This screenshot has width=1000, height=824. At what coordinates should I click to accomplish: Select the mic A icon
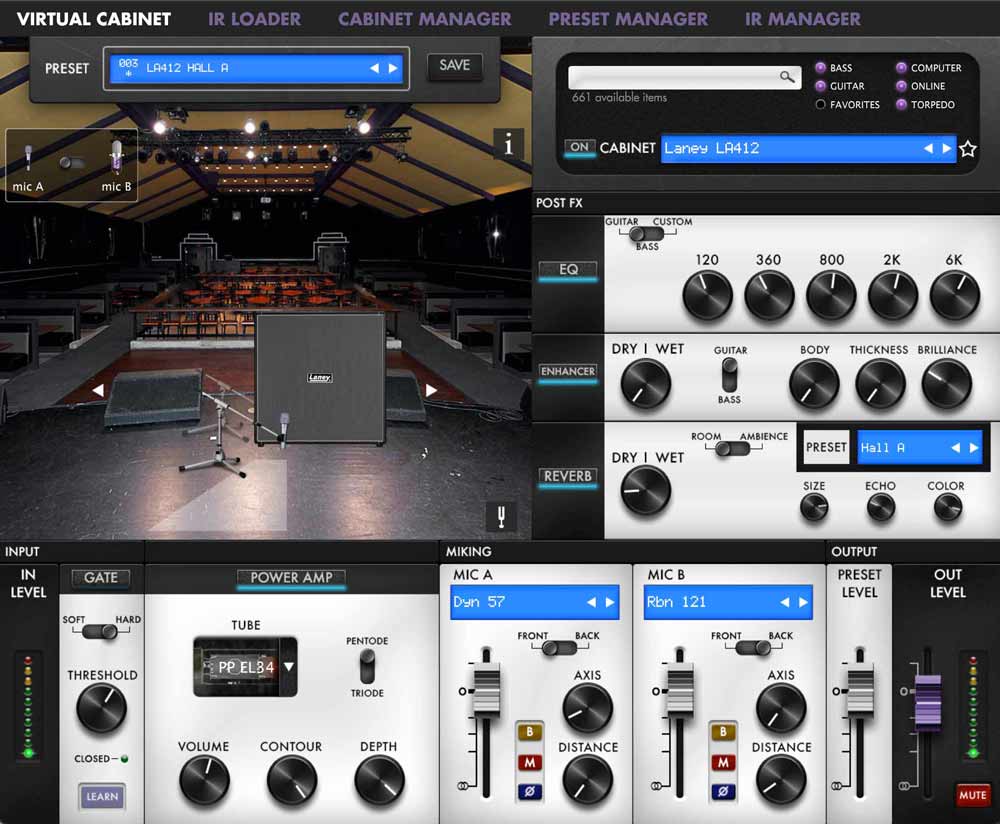point(28,159)
